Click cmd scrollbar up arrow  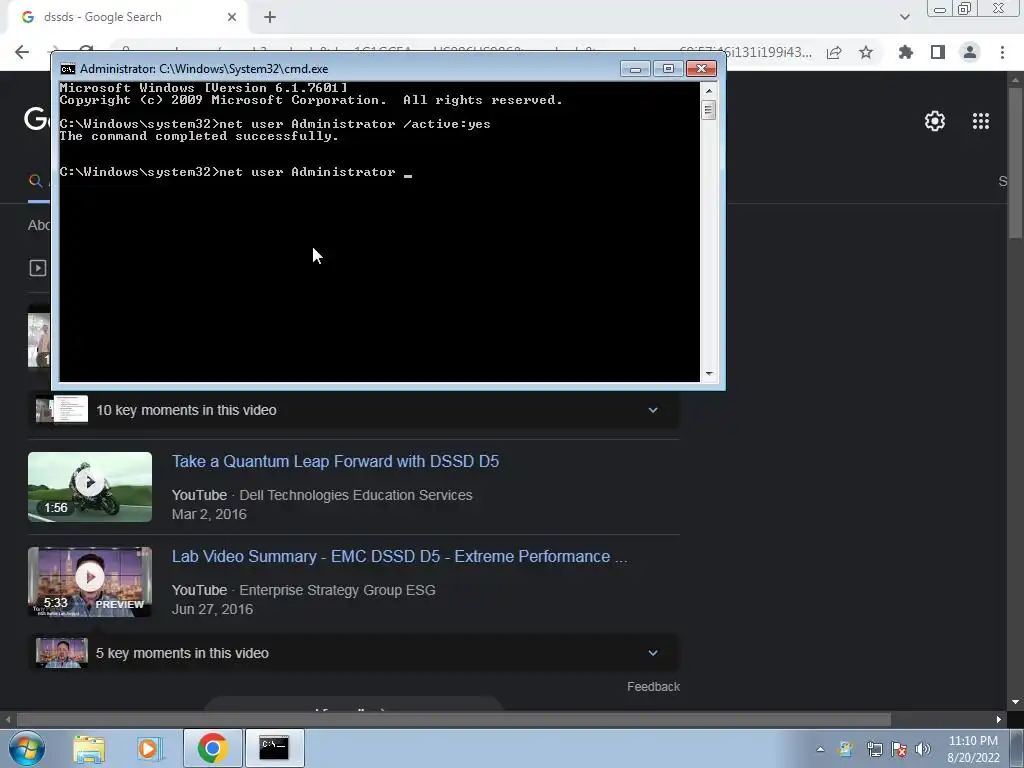pos(709,91)
